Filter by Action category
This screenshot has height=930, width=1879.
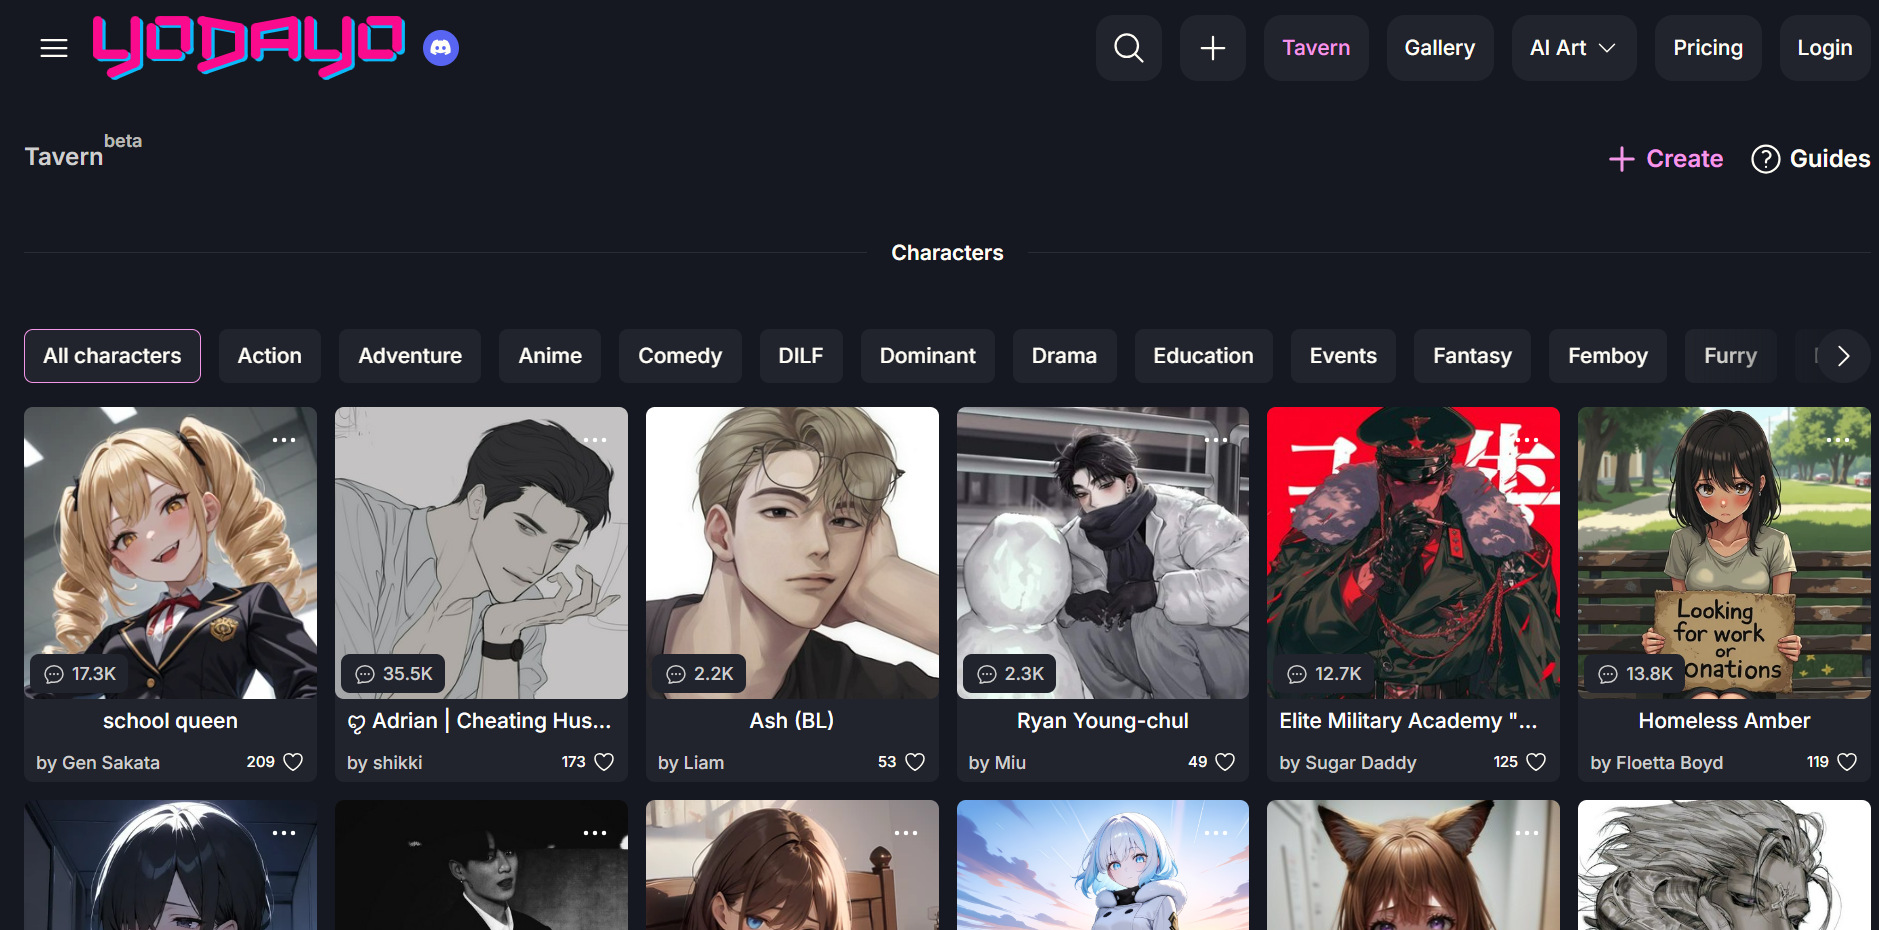click(x=270, y=356)
